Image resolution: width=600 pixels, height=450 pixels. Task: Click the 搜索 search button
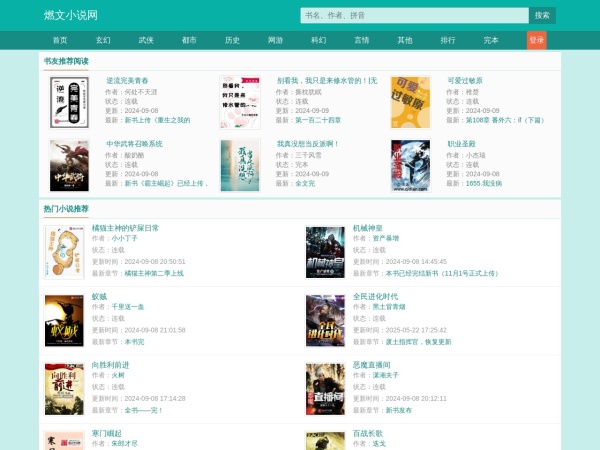click(x=542, y=15)
